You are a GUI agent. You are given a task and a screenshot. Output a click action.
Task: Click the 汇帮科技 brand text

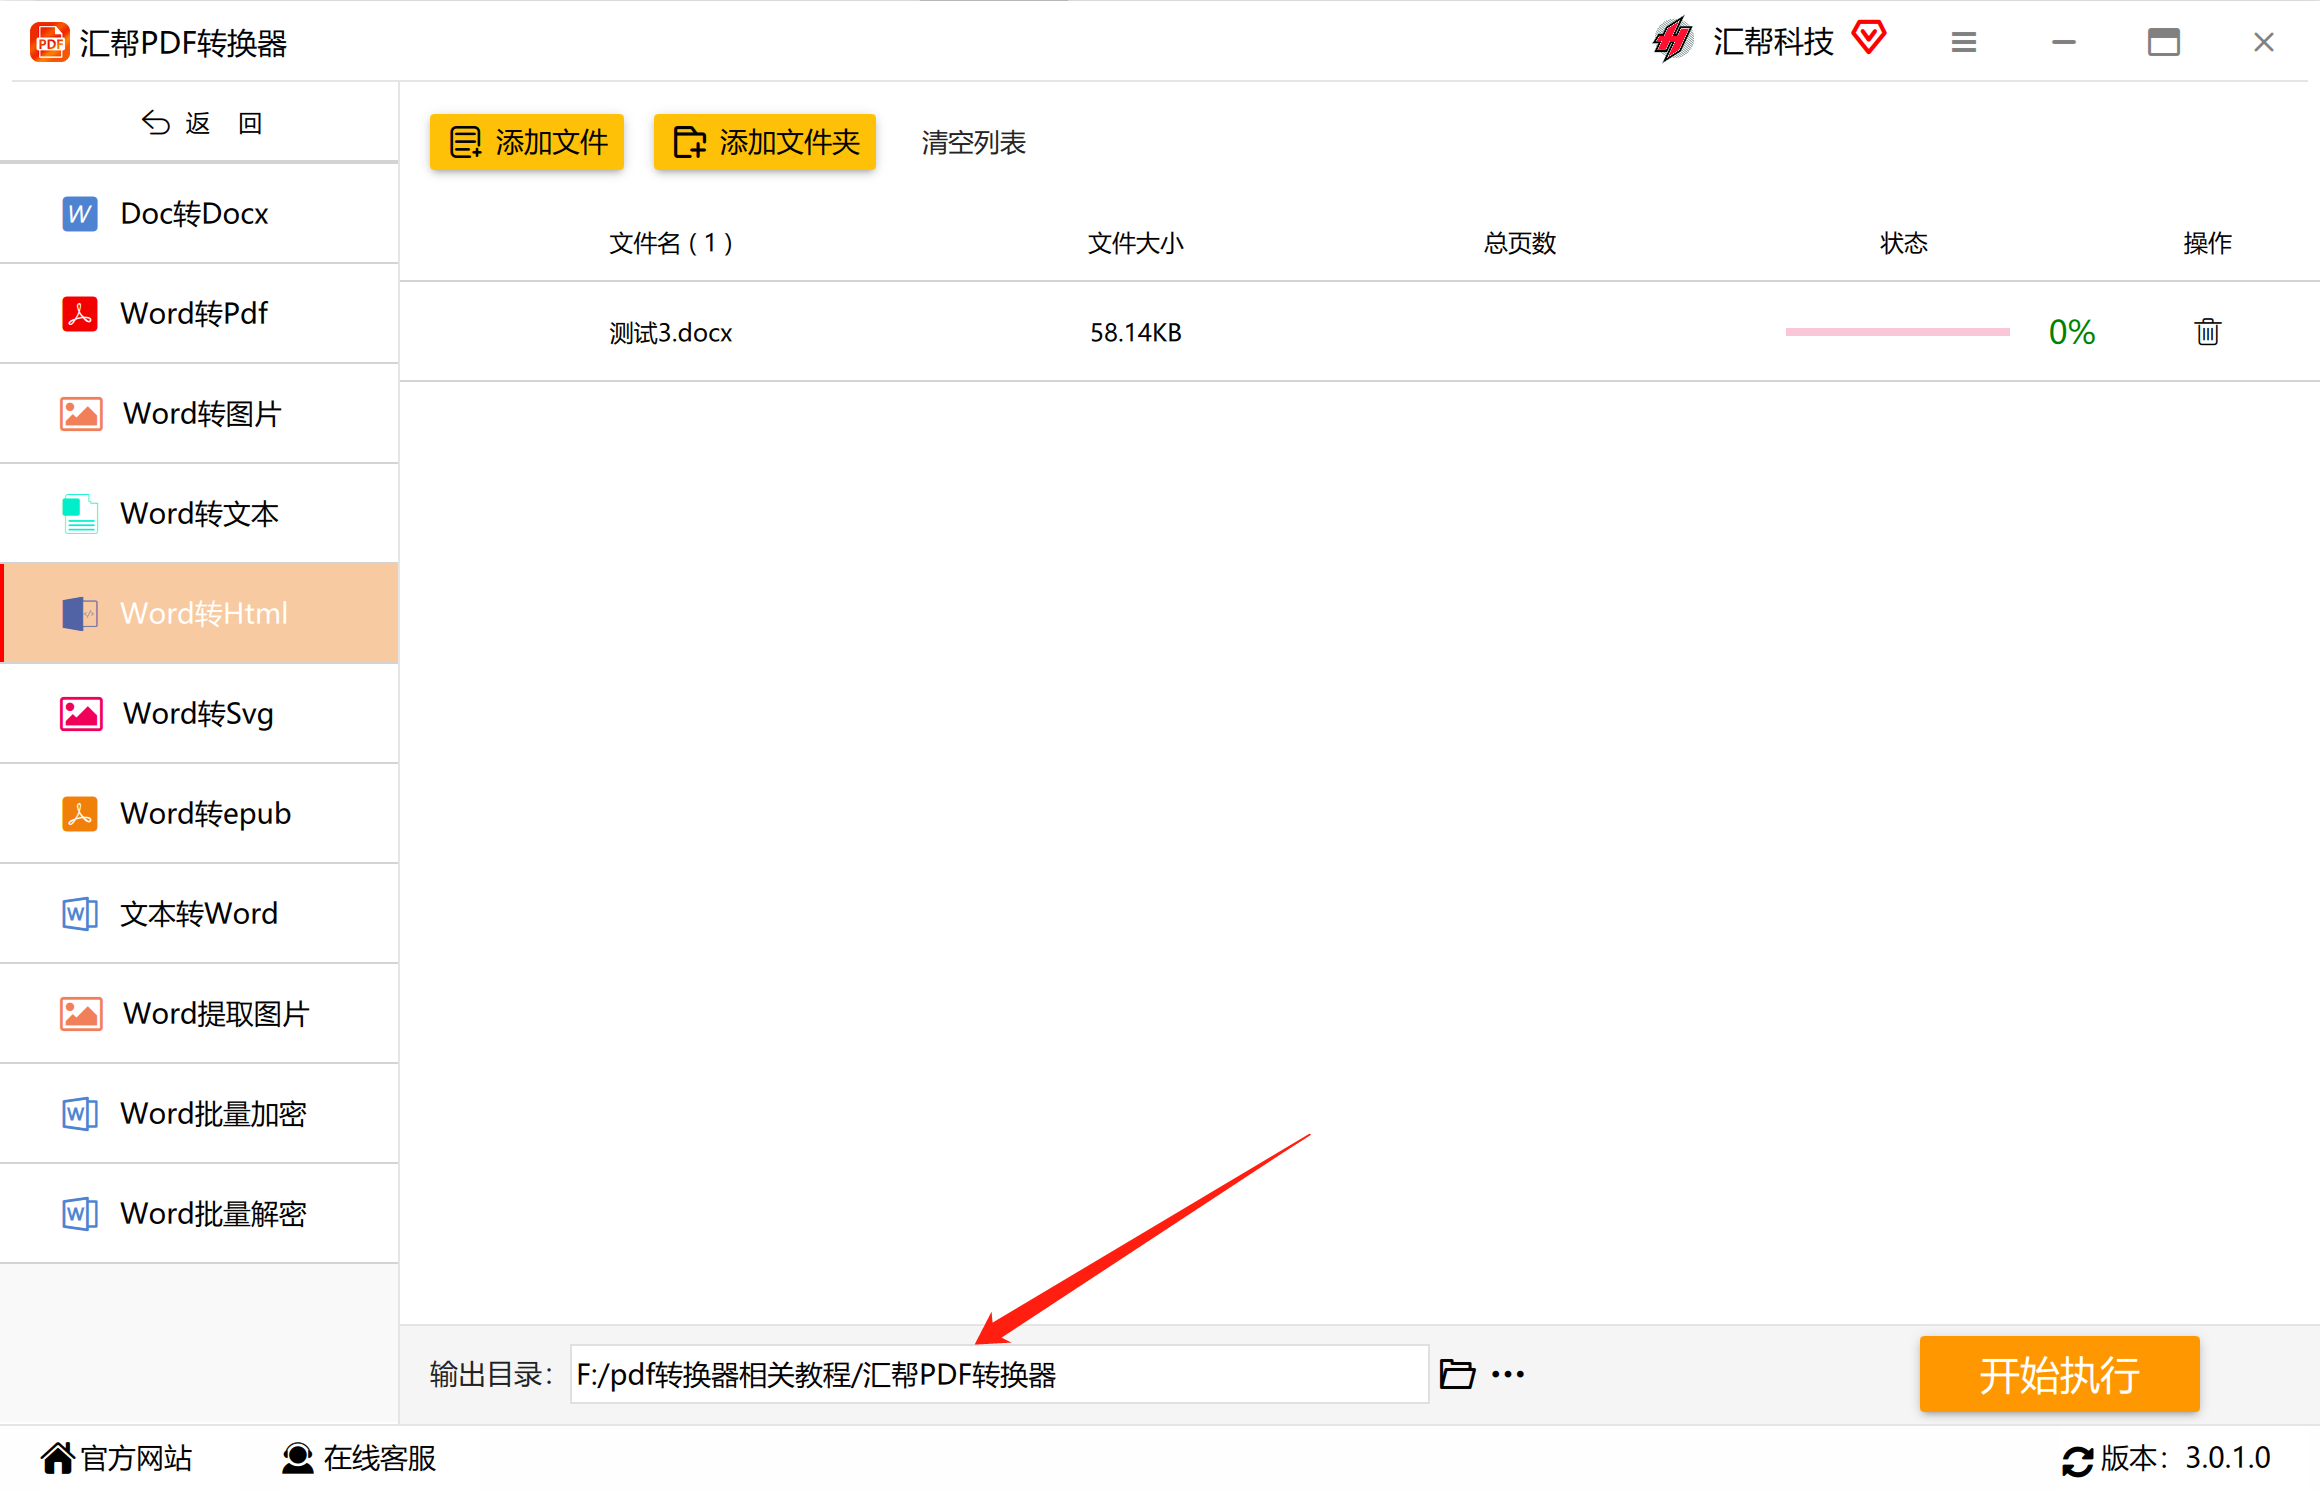pos(1773,41)
